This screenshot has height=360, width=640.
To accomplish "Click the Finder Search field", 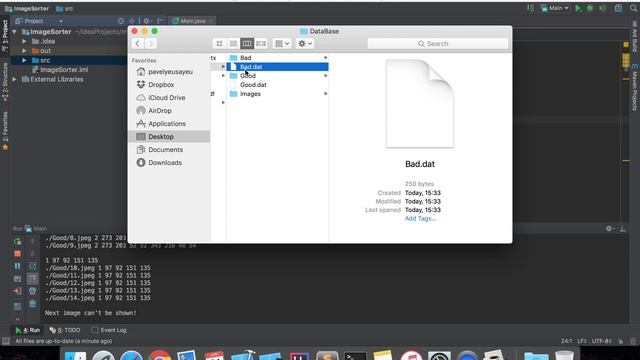I will (x=438, y=44).
